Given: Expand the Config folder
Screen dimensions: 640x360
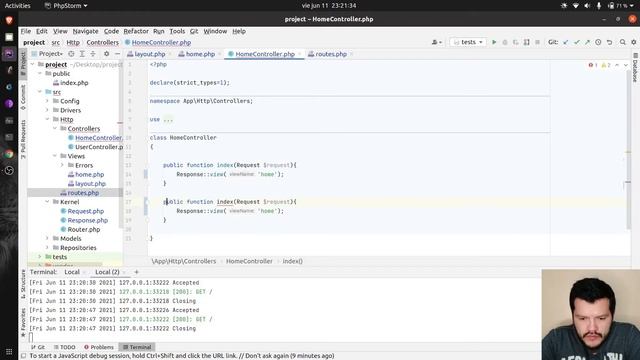Looking at the screenshot, I should pyautogui.click(x=47, y=101).
